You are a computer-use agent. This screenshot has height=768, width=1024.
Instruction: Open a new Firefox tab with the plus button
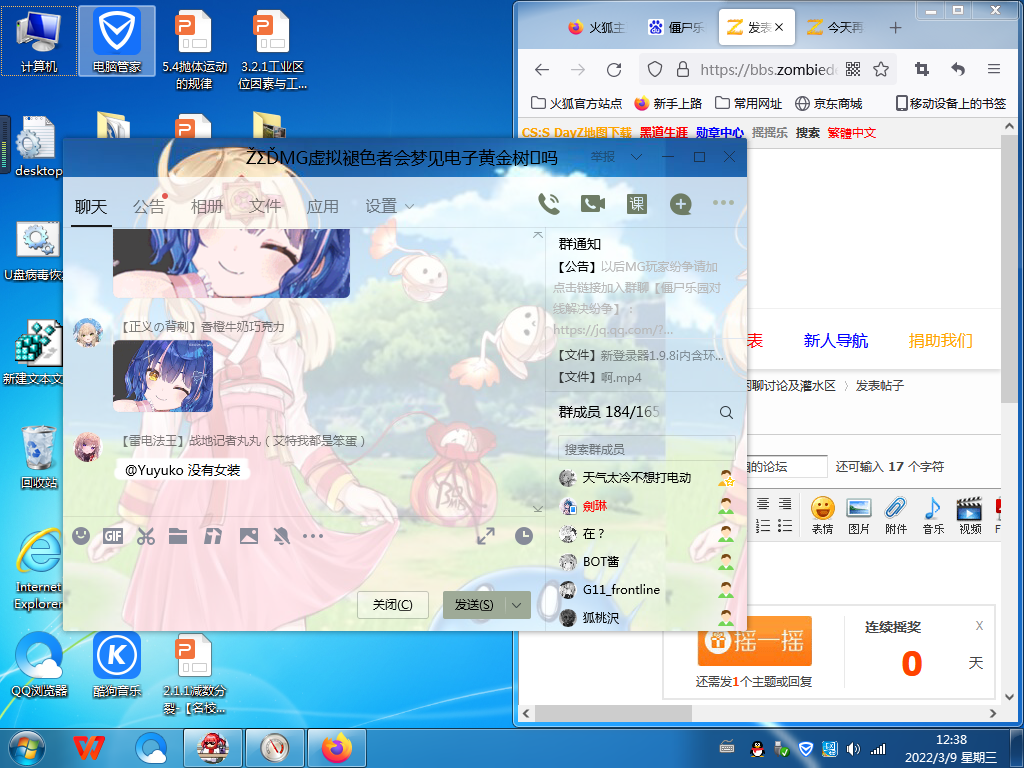tap(895, 27)
